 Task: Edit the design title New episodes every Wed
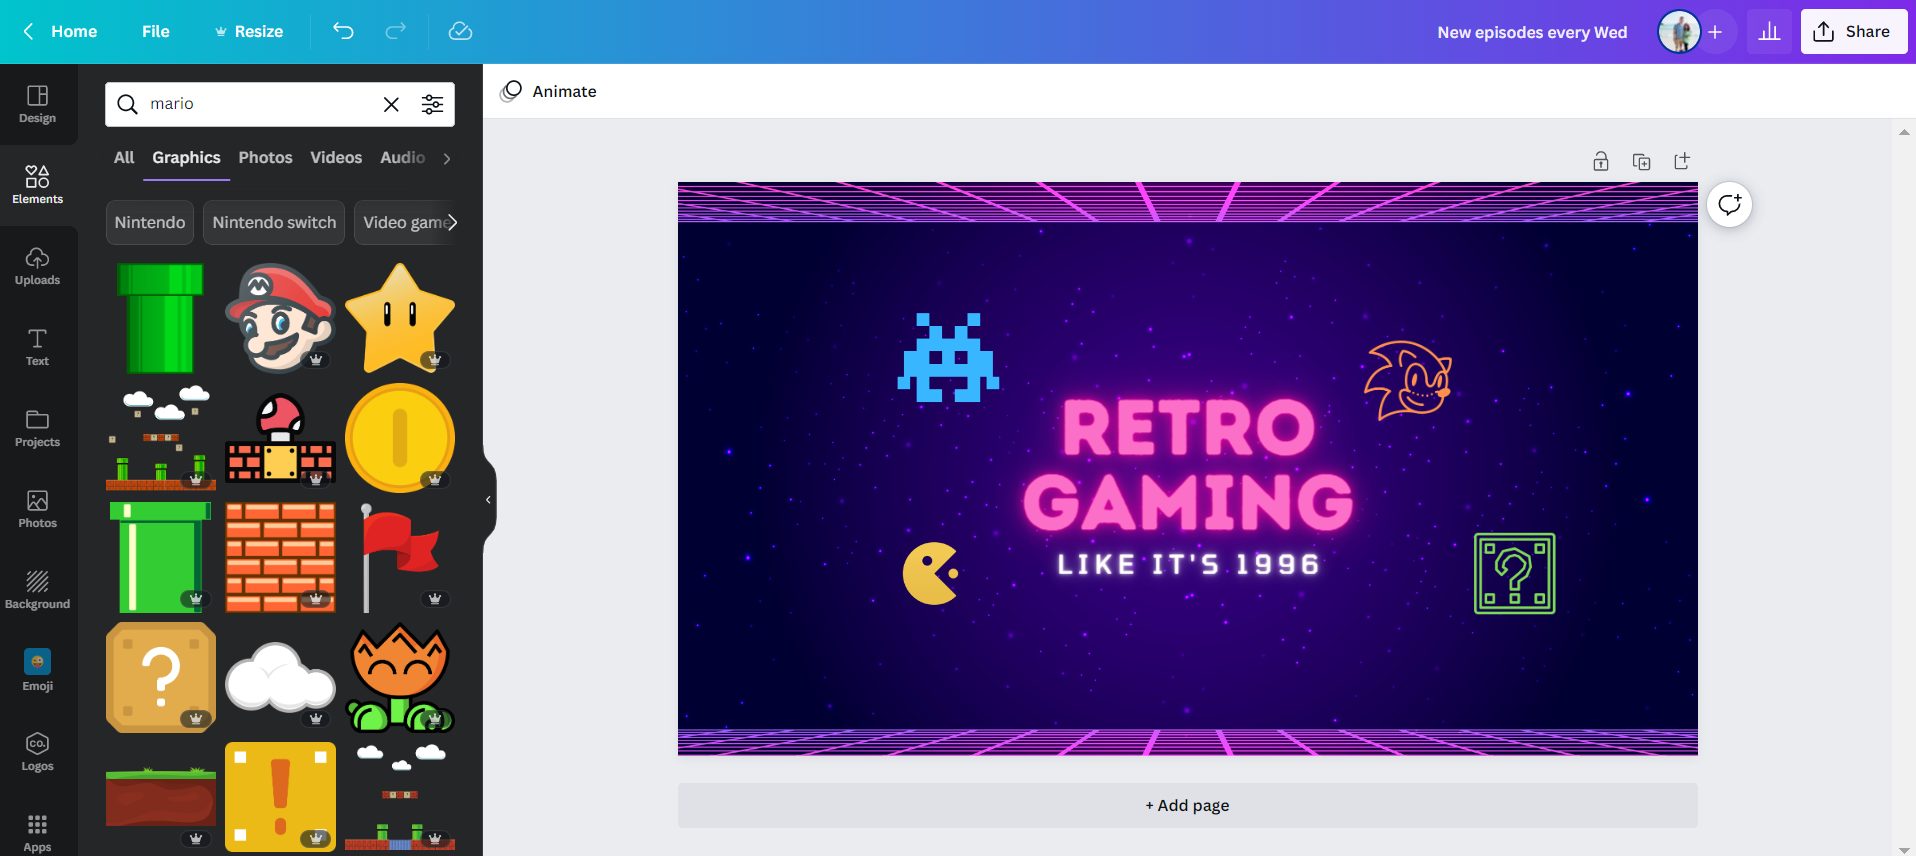1532,32
